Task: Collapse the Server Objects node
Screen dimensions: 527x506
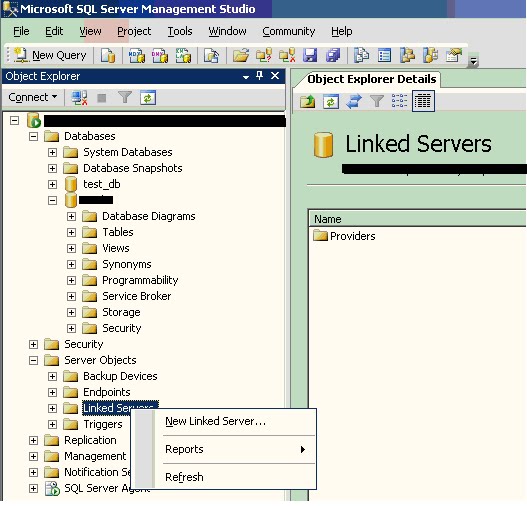Action: tap(33, 361)
